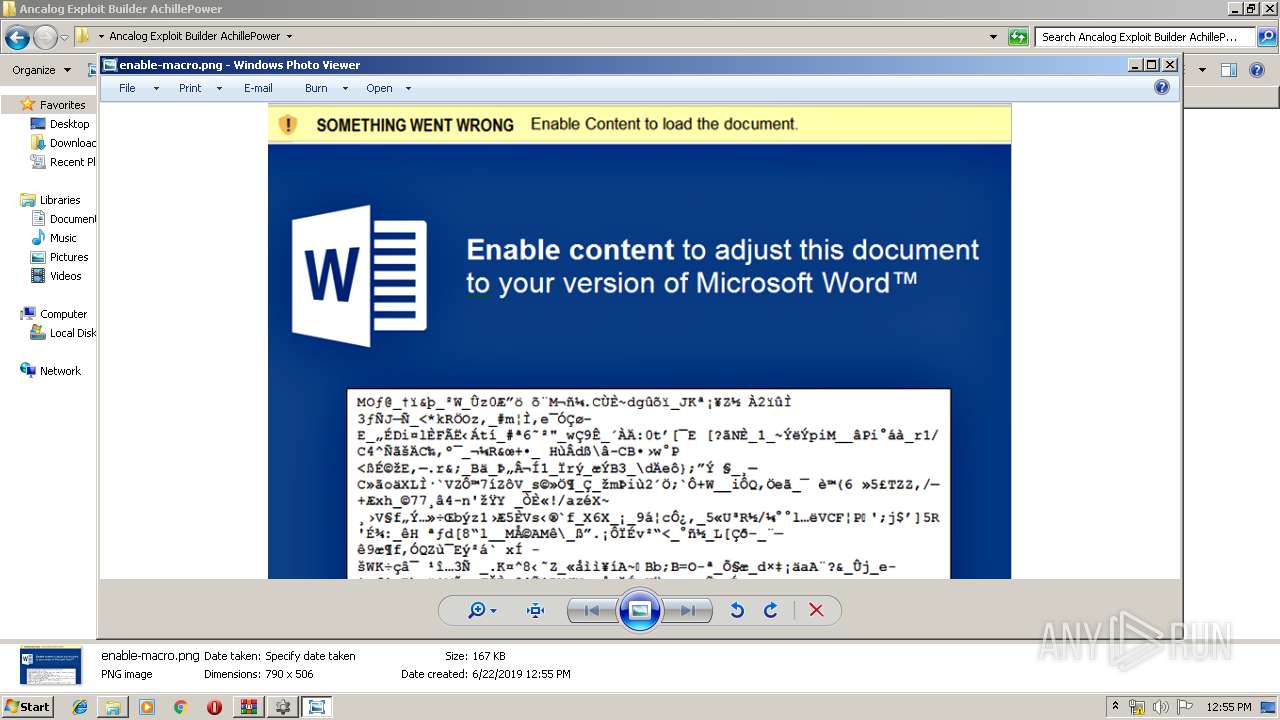Image resolution: width=1280 pixels, height=720 pixels.
Task: Rotate the picture clockwise
Action: tap(770, 610)
